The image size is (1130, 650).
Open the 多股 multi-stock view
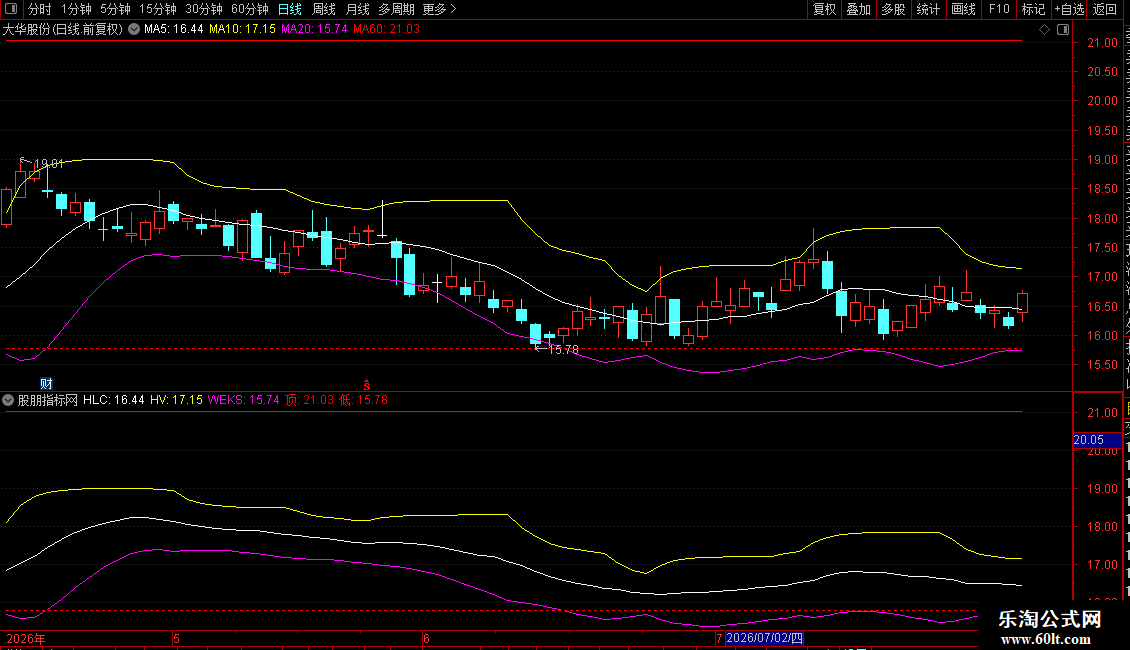pyautogui.click(x=893, y=9)
